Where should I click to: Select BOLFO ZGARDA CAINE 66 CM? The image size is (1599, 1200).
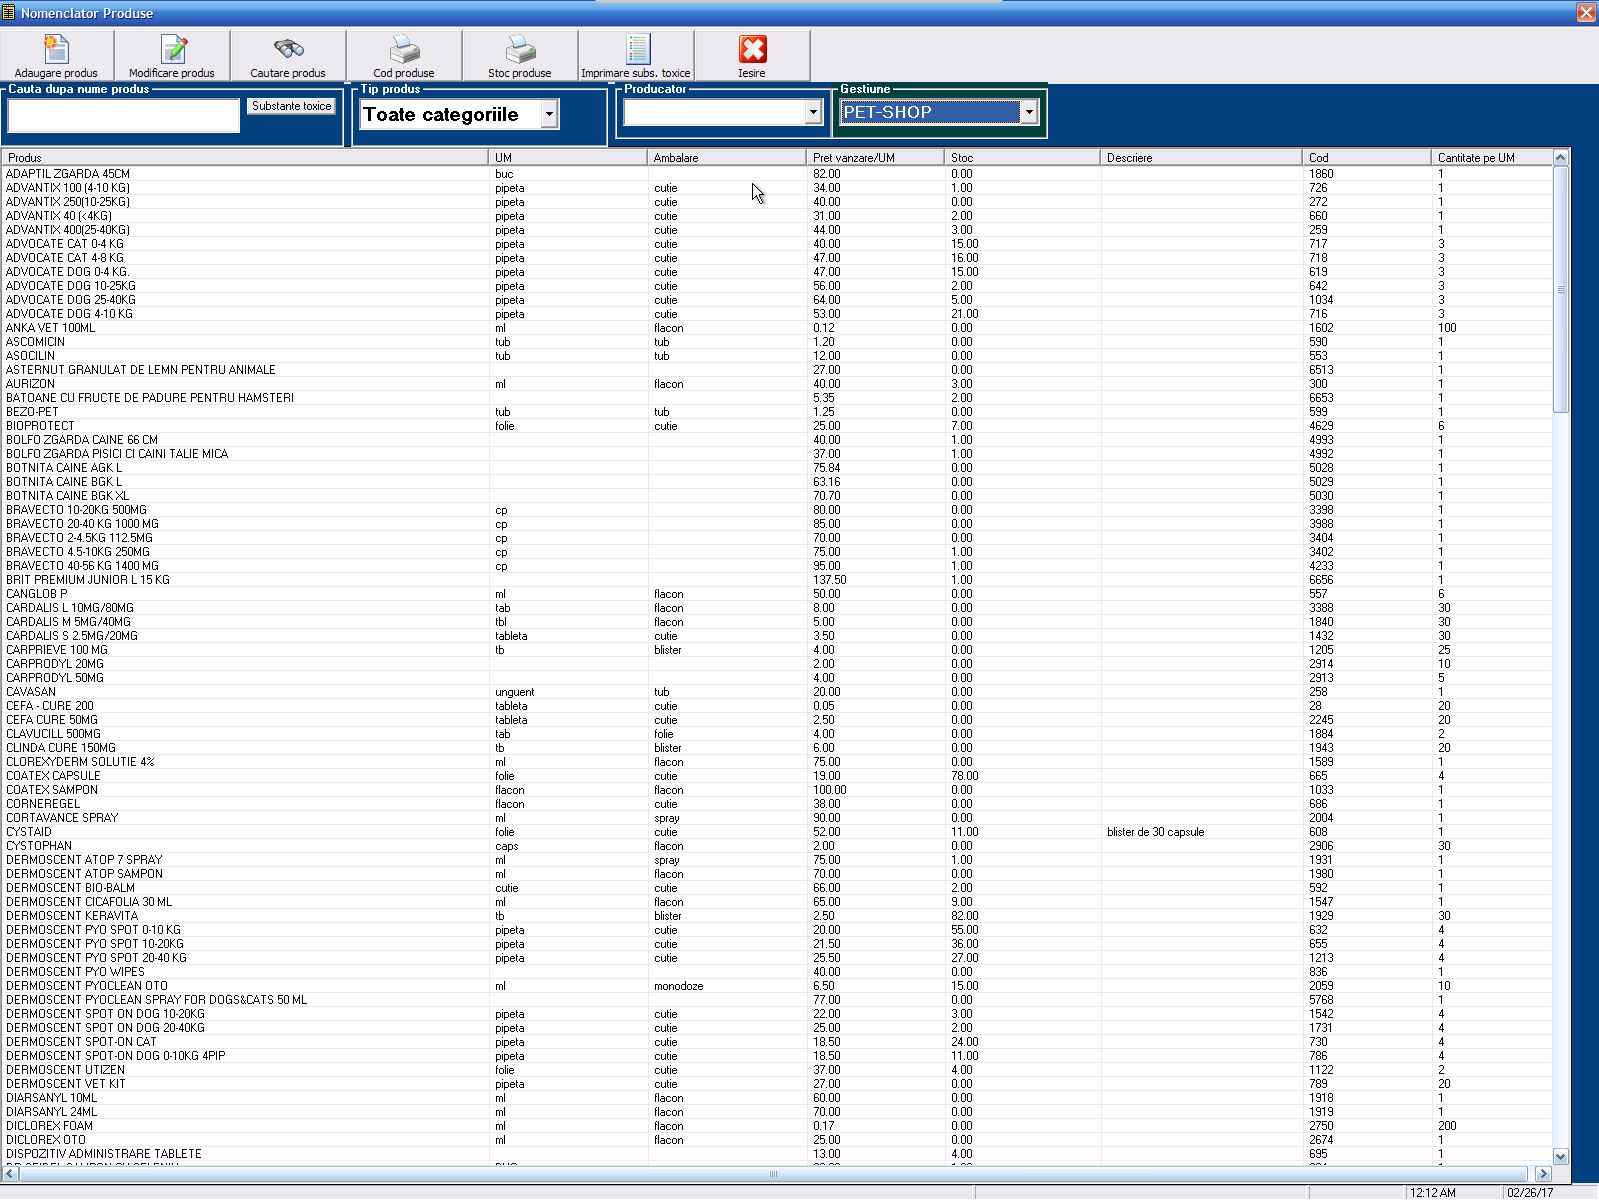pos(776,440)
